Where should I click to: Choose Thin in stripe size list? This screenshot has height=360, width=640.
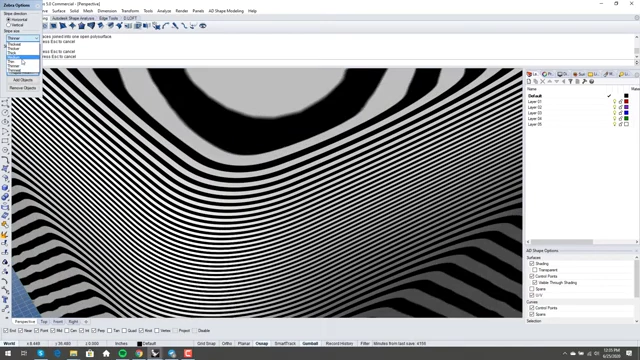coord(23,62)
